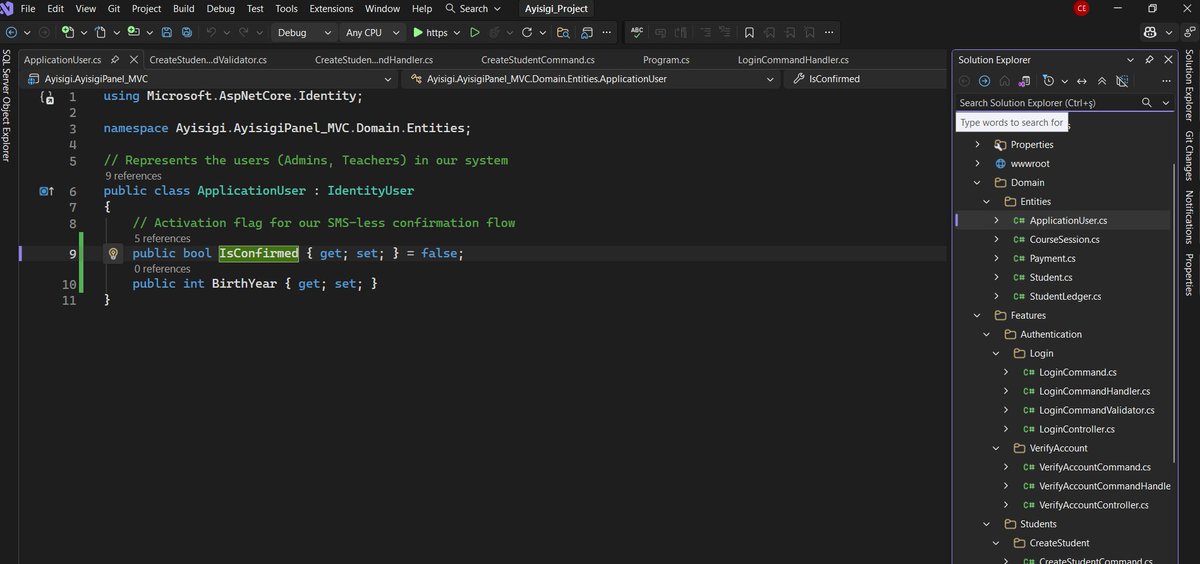Click the Solution Explorer search magnifier icon
The image size is (1200, 564).
pos(1147,103)
